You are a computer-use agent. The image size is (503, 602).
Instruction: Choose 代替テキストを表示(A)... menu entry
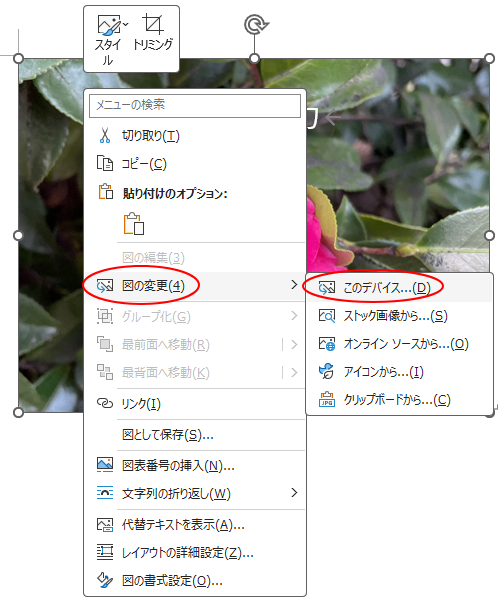pos(195,524)
